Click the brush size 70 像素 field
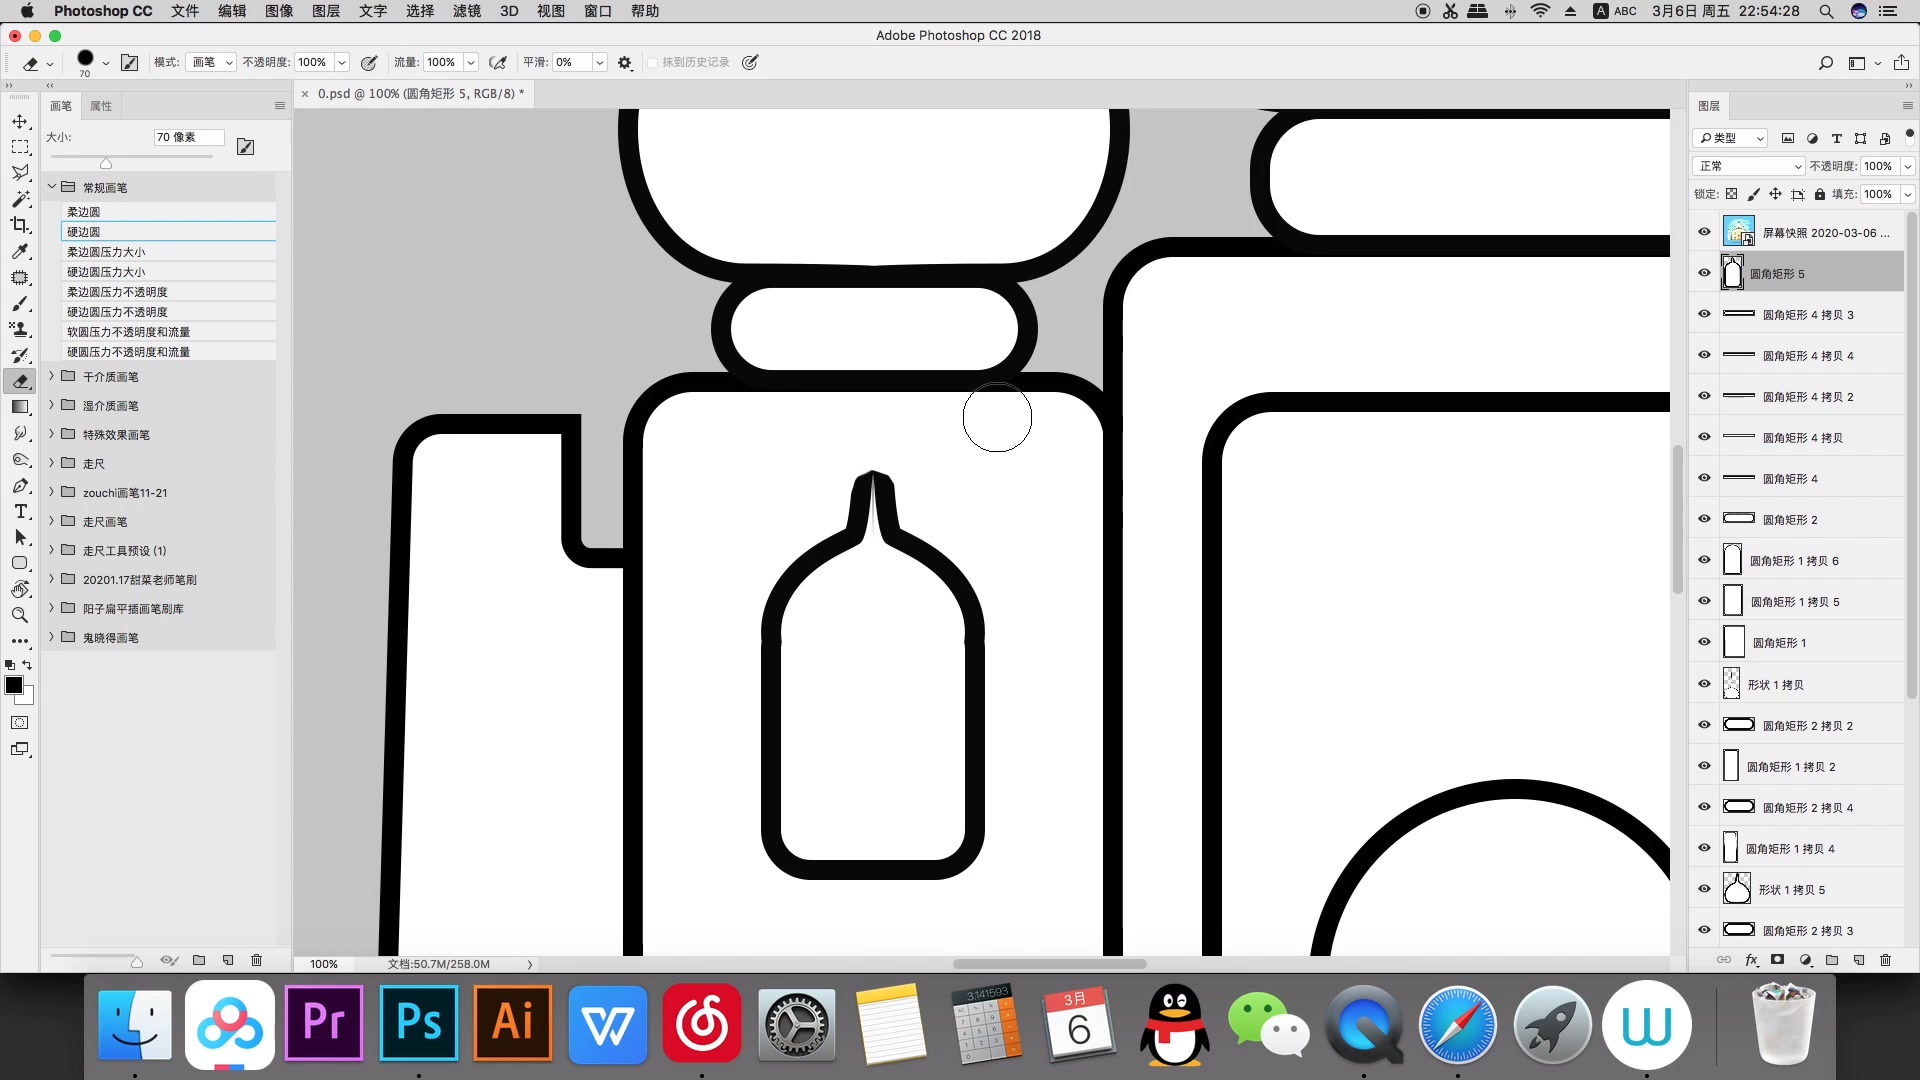 point(188,137)
